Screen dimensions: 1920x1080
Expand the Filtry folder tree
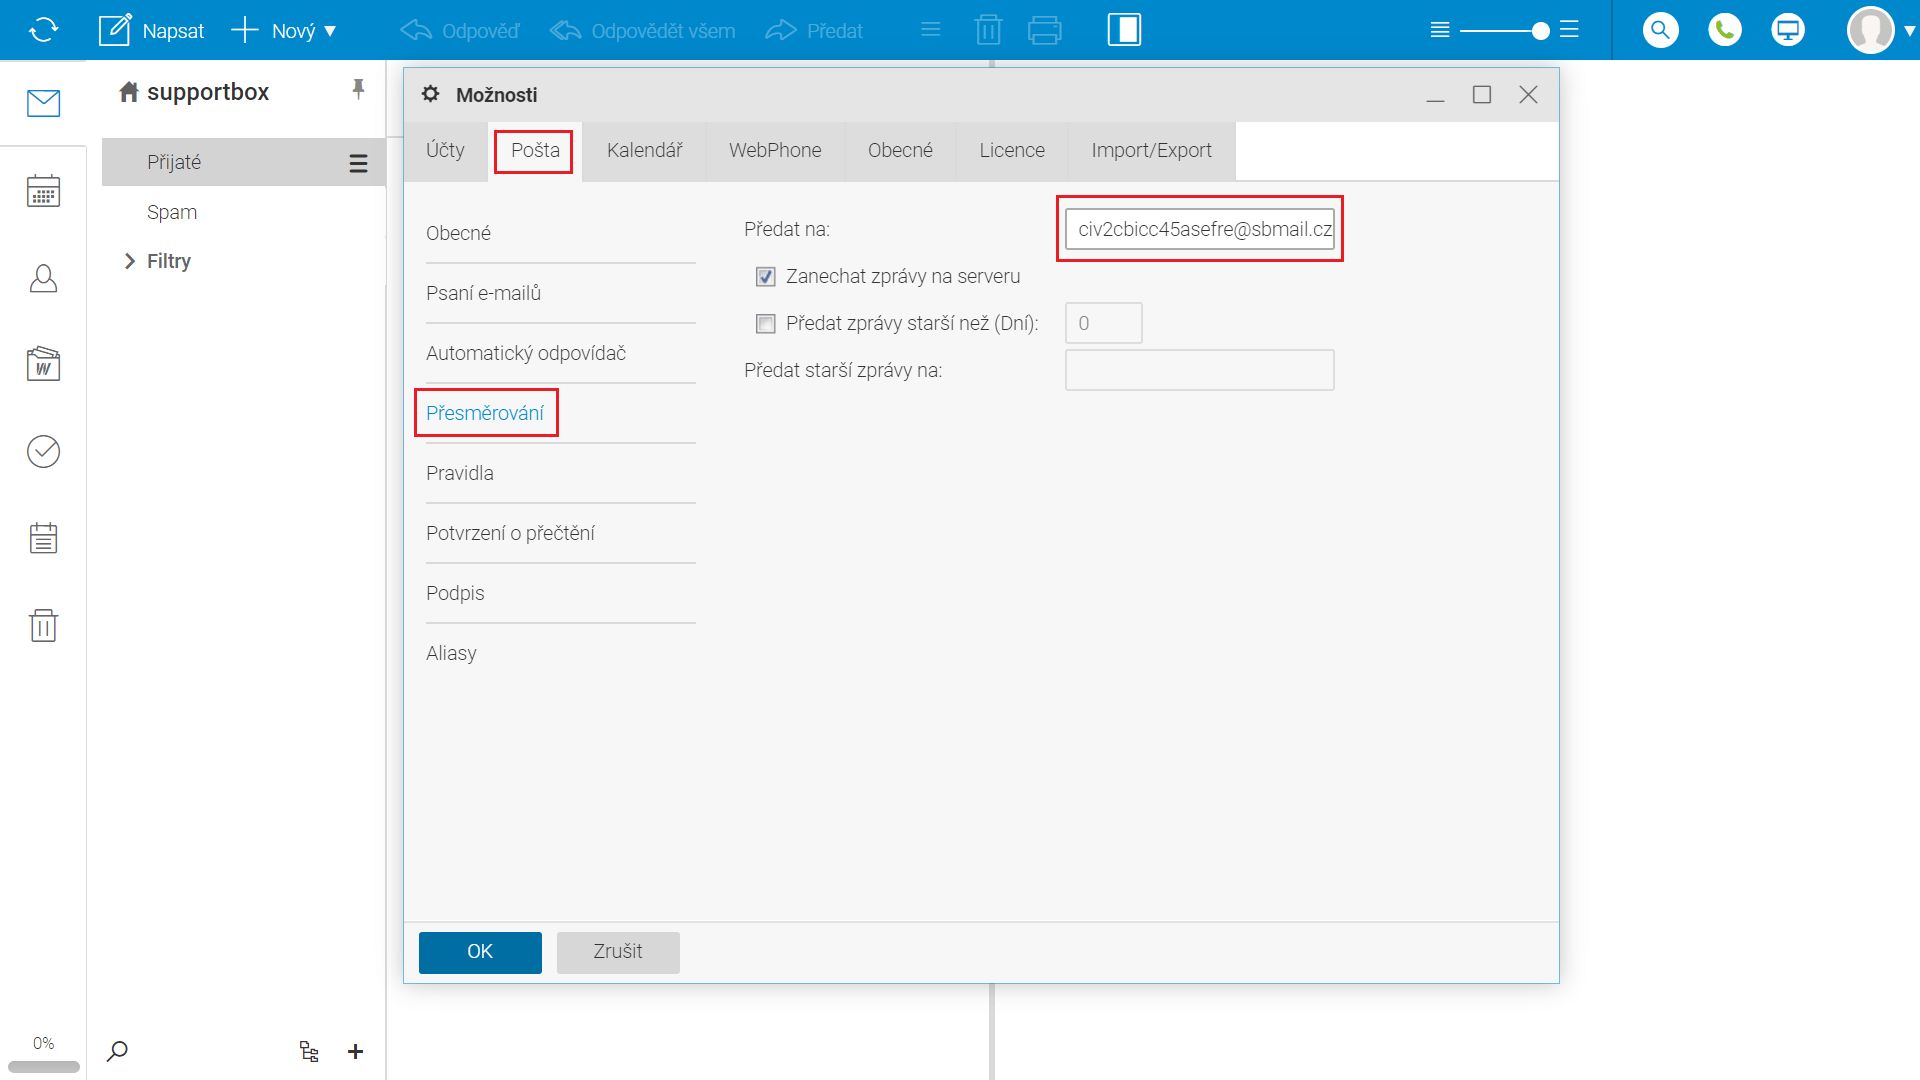point(129,261)
